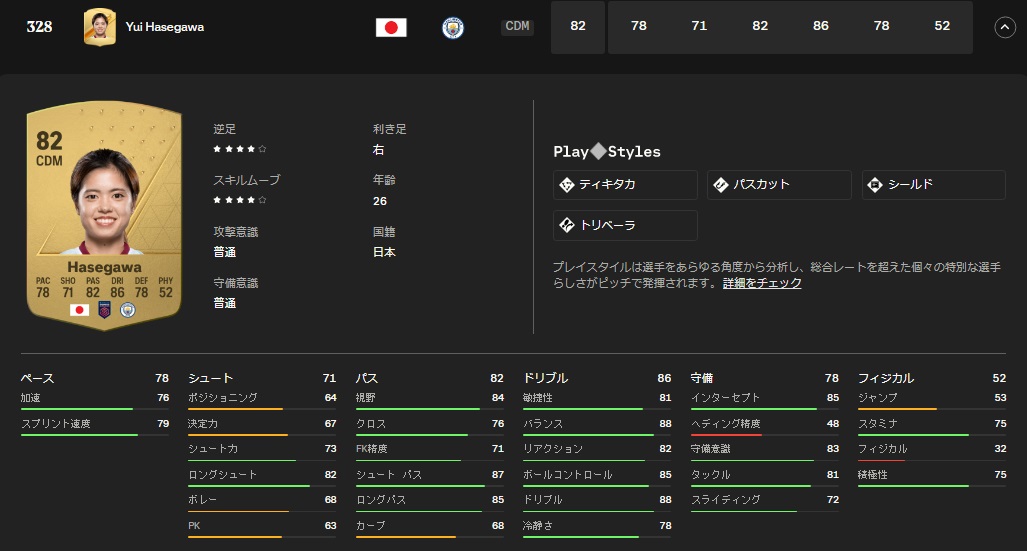Click Yui Hasegawa's small avatar thumbnail
Image resolution: width=1027 pixels, height=551 pixels.
99,27
